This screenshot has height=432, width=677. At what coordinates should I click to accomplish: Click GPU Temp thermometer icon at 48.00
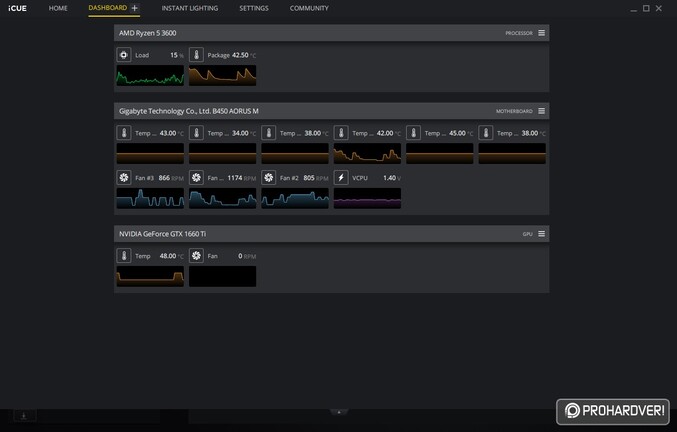[124, 255]
